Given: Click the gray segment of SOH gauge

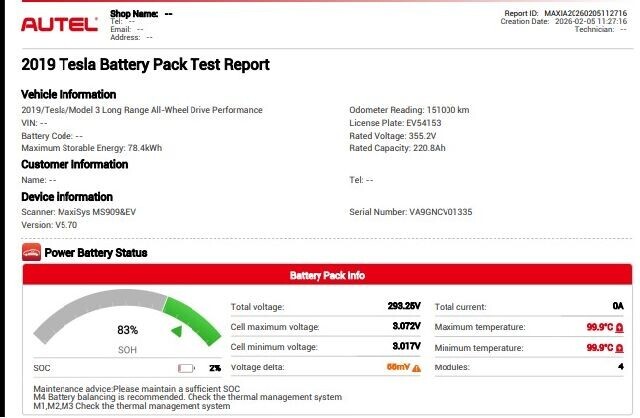Looking at the screenshot, I should click(98, 310).
